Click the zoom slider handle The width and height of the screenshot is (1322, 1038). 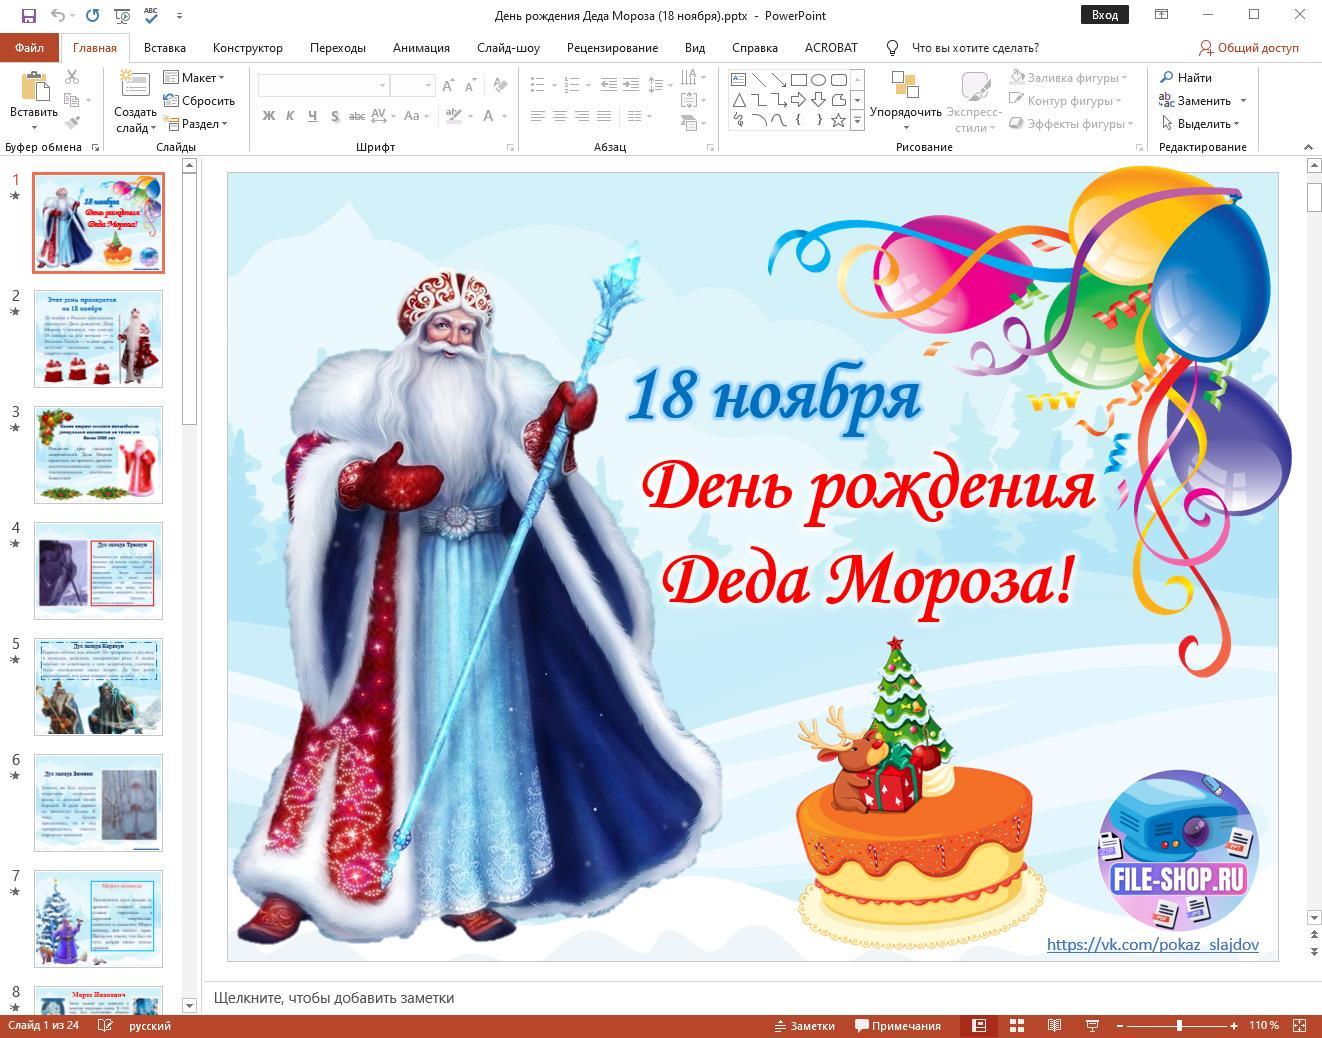click(x=1179, y=1025)
